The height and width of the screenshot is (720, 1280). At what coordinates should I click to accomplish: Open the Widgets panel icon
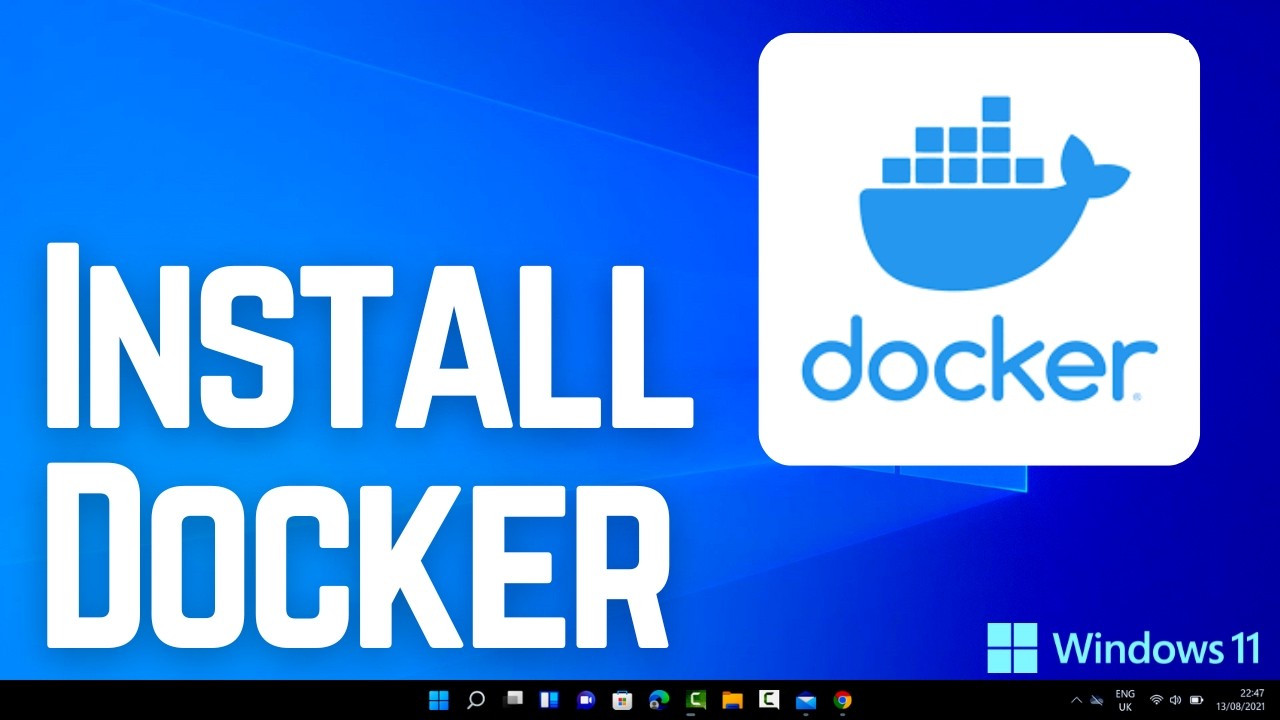(549, 700)
